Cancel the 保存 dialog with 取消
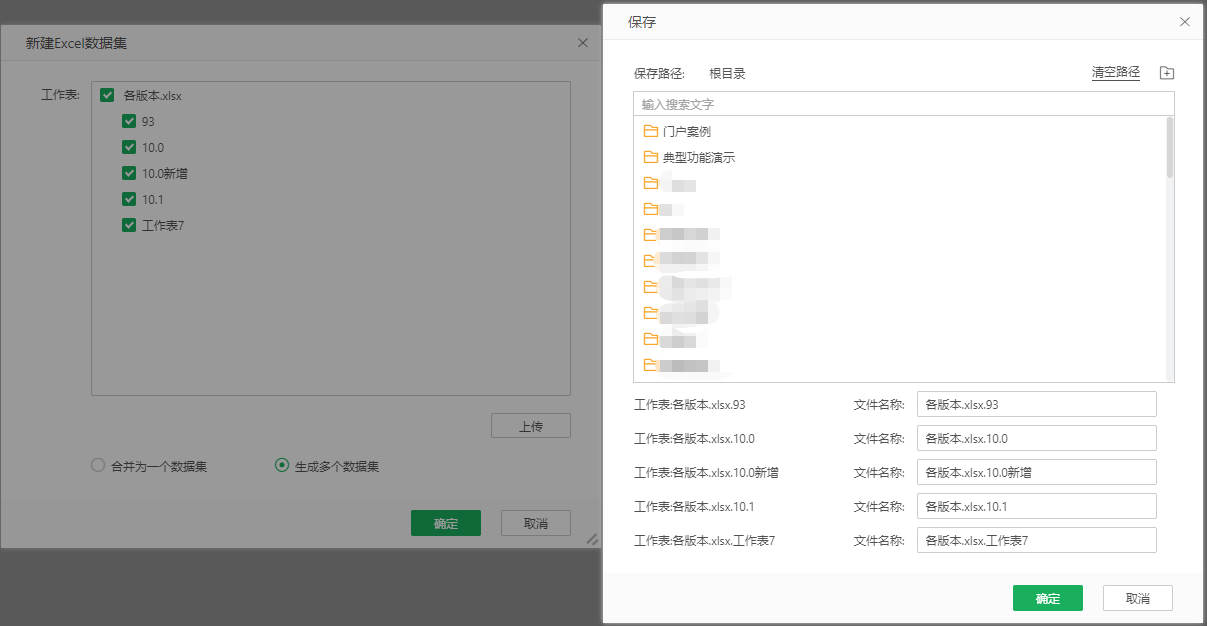The height and width of the screenshot is (626, 1207). click(x=1138, y=598)
